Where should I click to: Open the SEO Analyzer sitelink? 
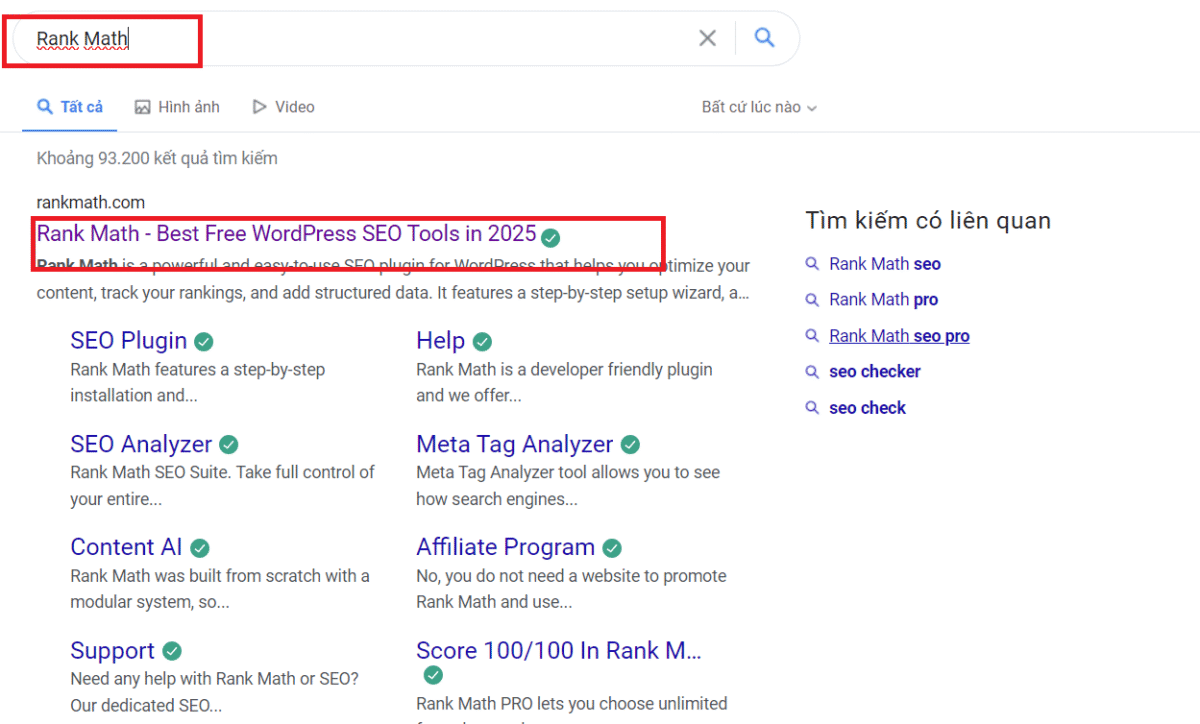pyautogui.click(x=141, y=444)
